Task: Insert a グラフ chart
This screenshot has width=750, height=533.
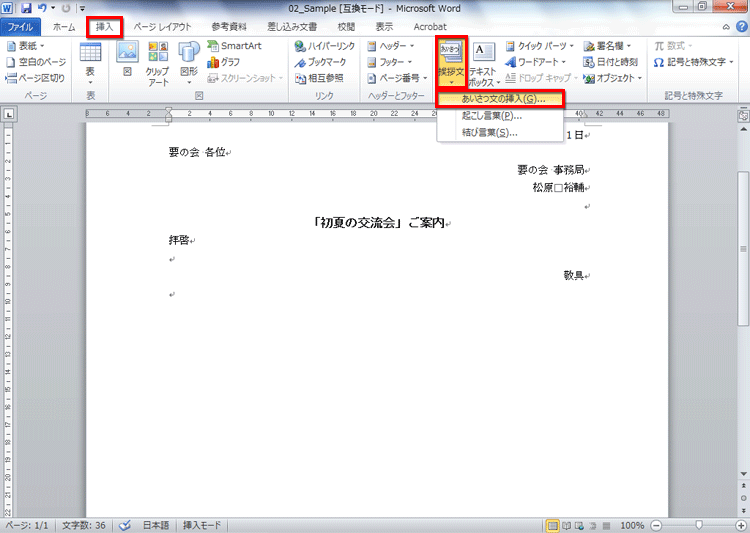Action: [223, 62]
